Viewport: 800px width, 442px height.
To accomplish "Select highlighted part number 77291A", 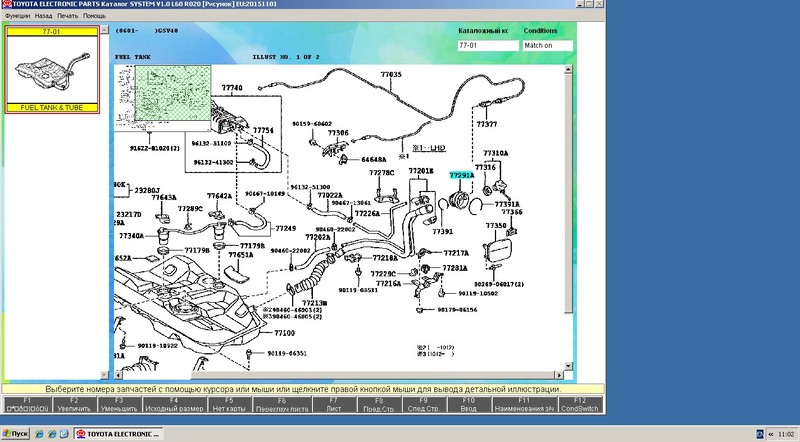I will [x=461, y=175].
